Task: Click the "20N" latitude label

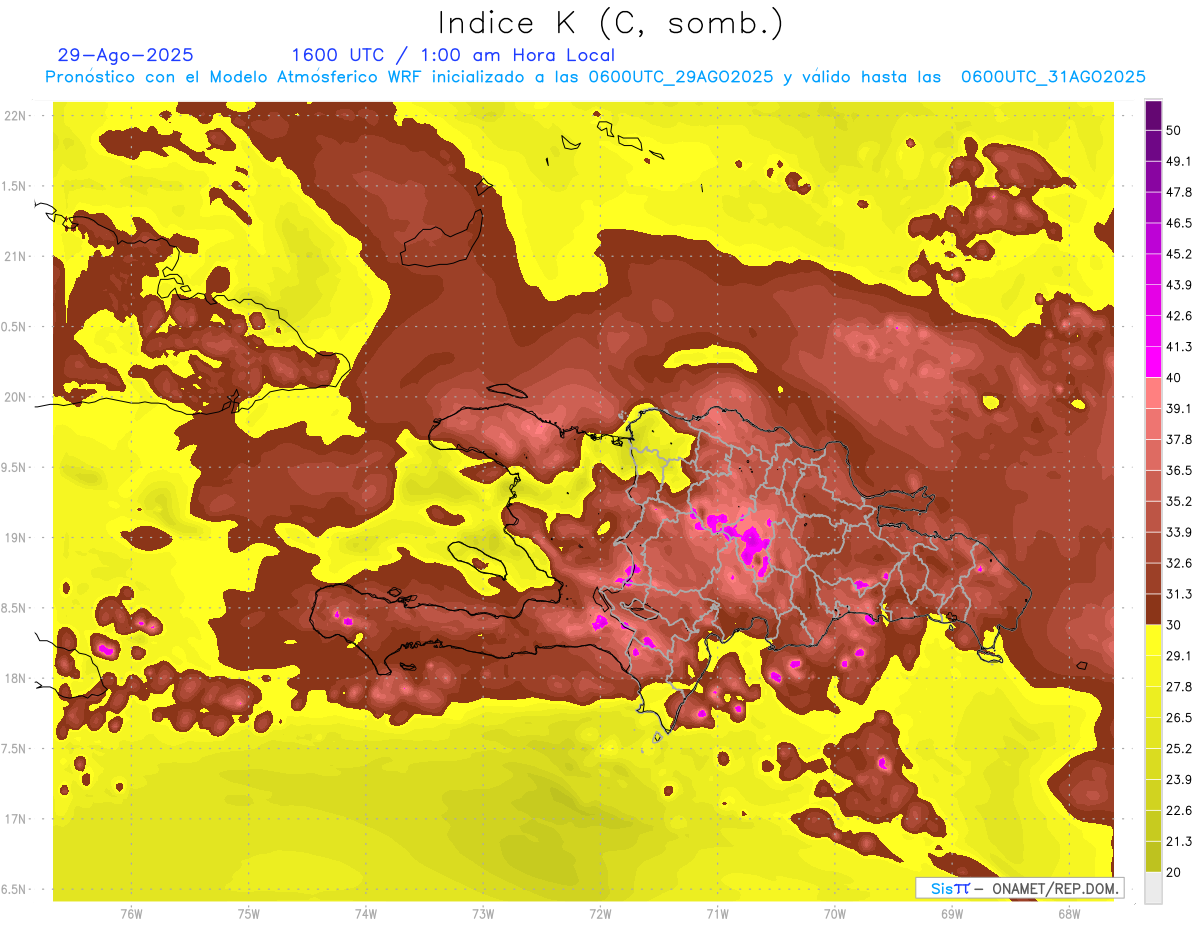Action: tap(16, 397)
